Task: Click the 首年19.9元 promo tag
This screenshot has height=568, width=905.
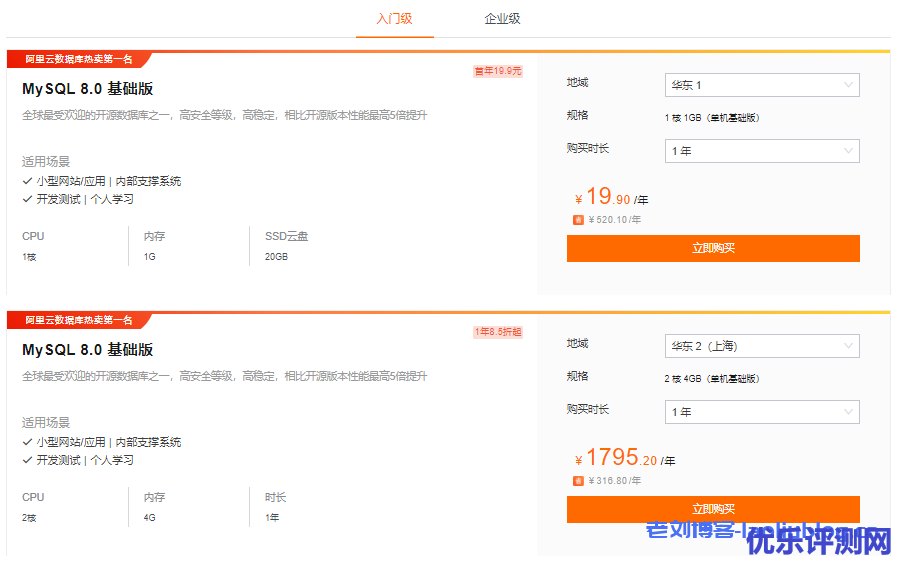Action: tap(498, 71)
